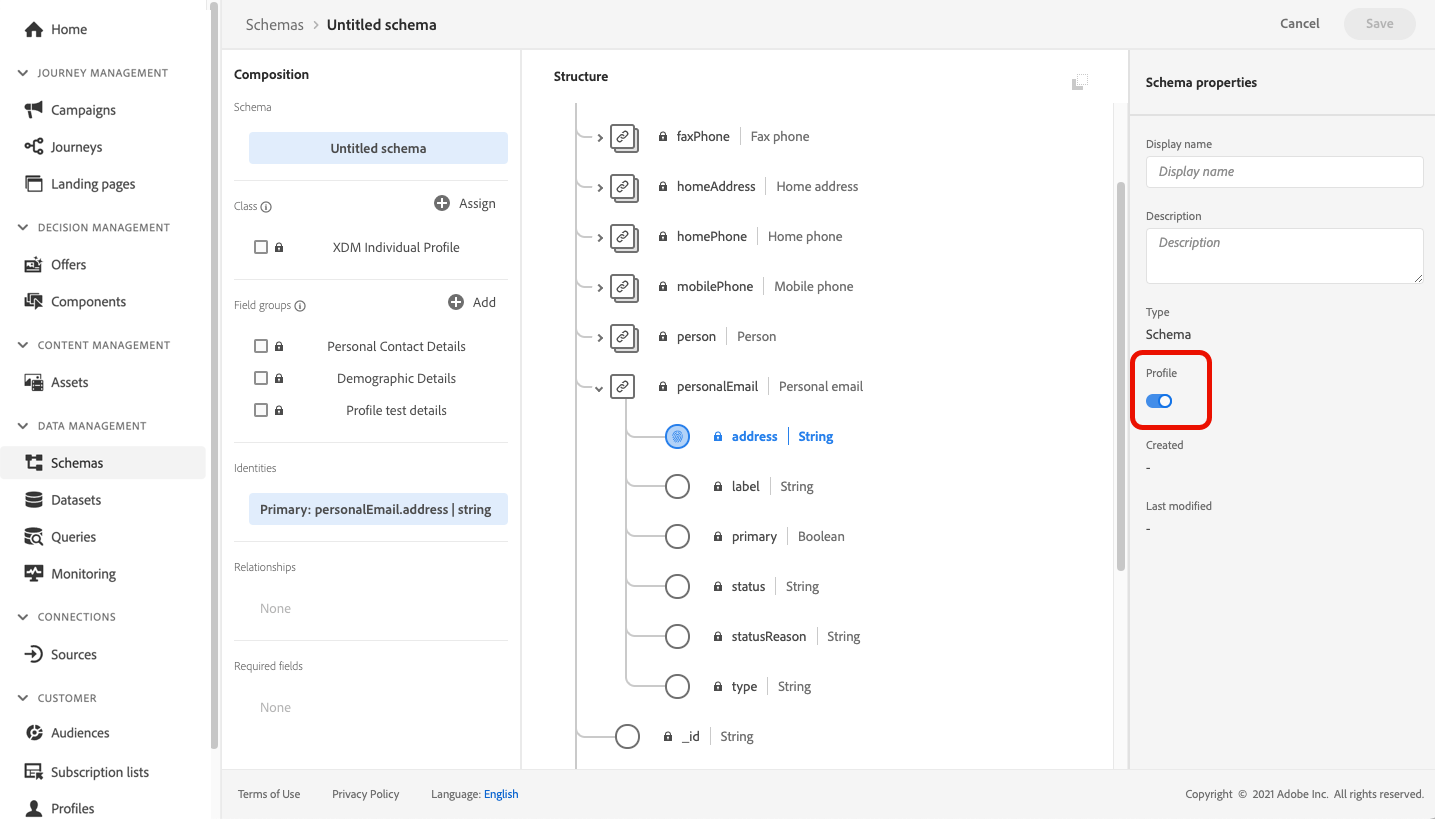Collapse the Journey Management sidebar section
Image resolution: width=1435 pixels, height=819 pixels.
[23, 73]
